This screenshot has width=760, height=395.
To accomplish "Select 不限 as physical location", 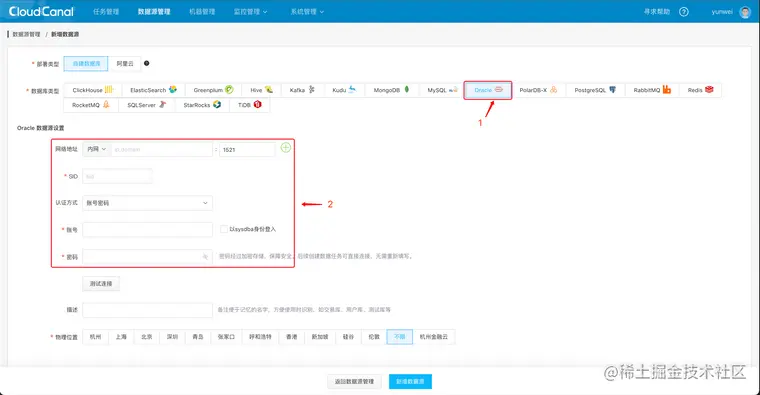I will pyautogui.click(x=400, y=337).
